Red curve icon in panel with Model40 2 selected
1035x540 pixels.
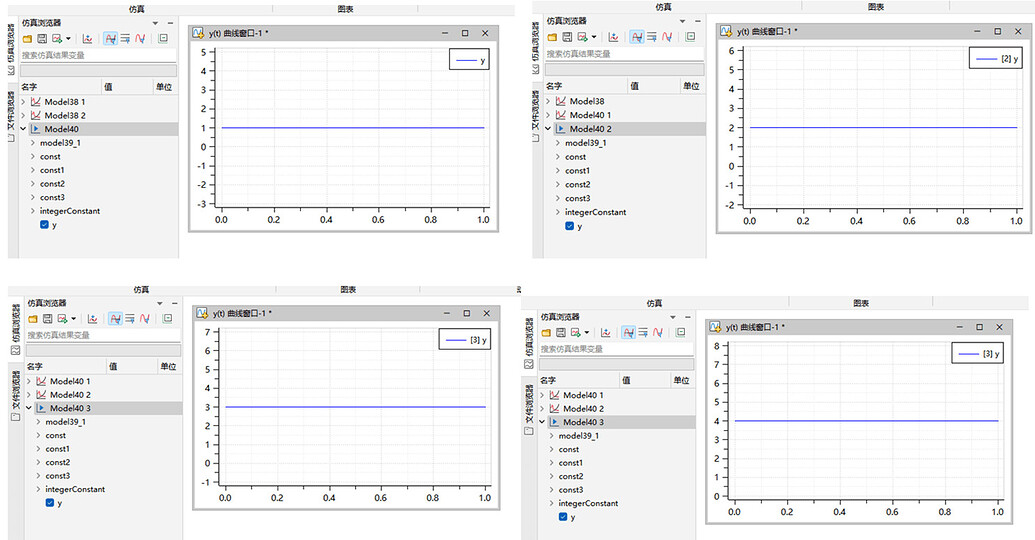point(667,37)
